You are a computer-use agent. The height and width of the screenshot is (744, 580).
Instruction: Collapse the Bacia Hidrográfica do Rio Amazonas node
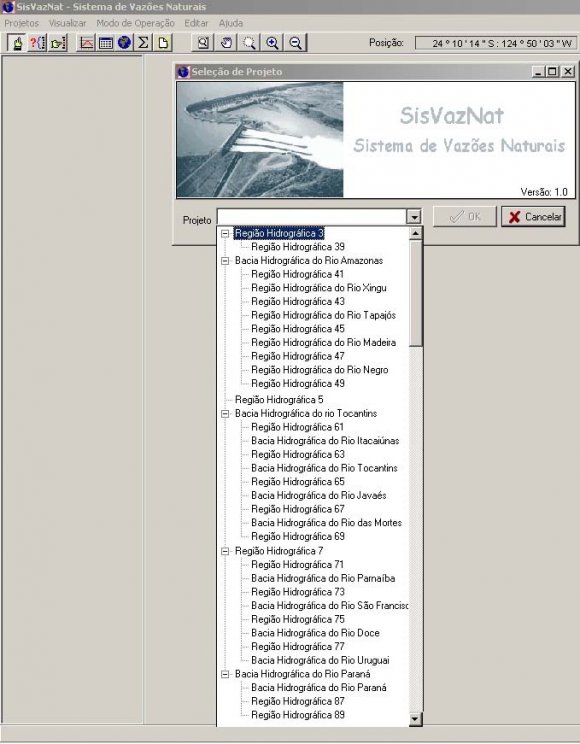click(x=225, y=260)
